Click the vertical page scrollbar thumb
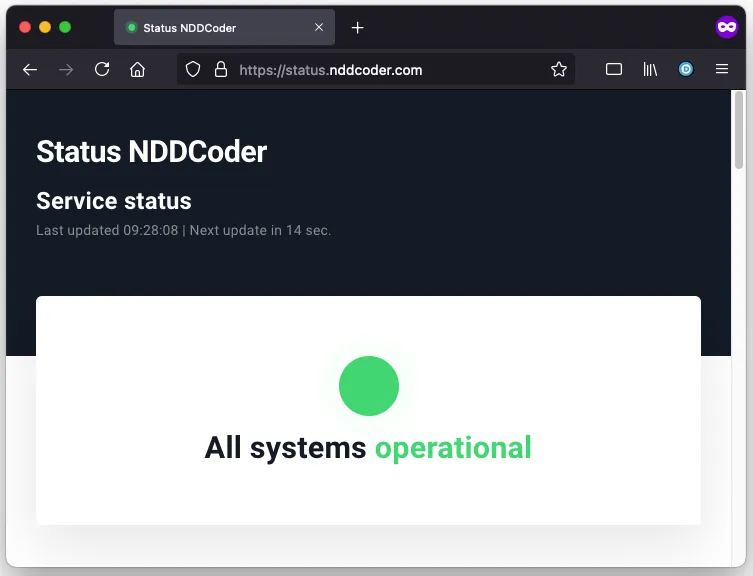This screenshot has height=576, width=753. pyautogui.click(x=739, y=130)
